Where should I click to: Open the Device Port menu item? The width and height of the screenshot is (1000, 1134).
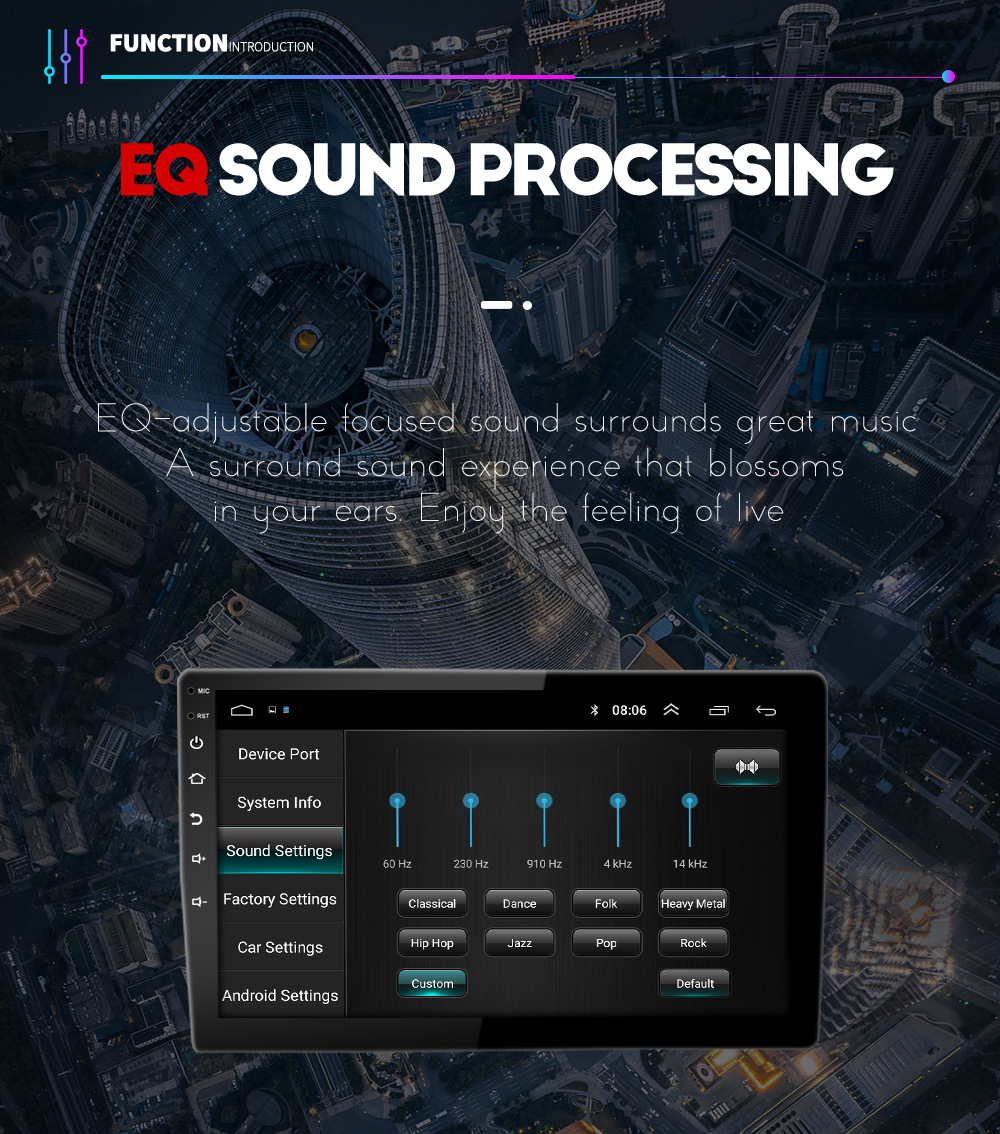280,754
